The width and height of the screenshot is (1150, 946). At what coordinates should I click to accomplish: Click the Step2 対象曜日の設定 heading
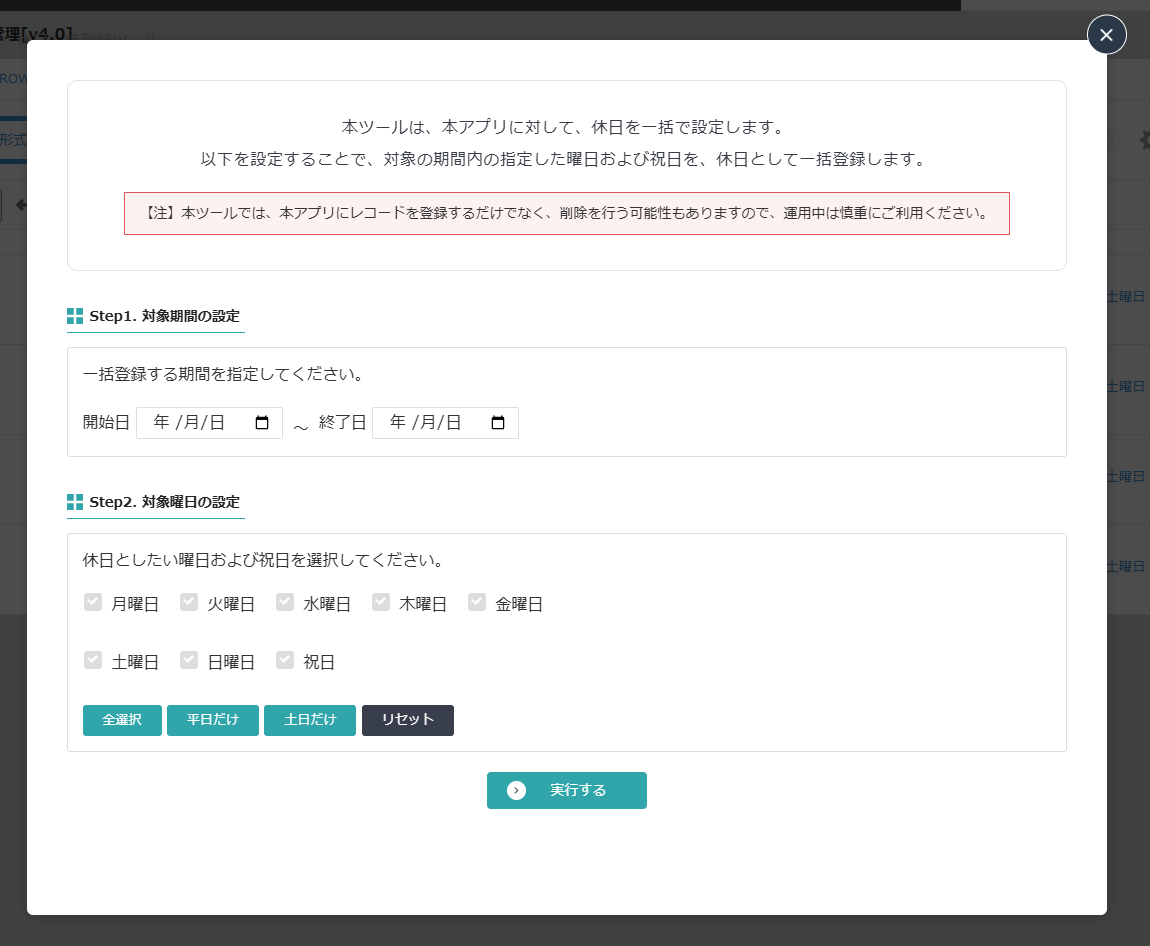coord(164,502)
